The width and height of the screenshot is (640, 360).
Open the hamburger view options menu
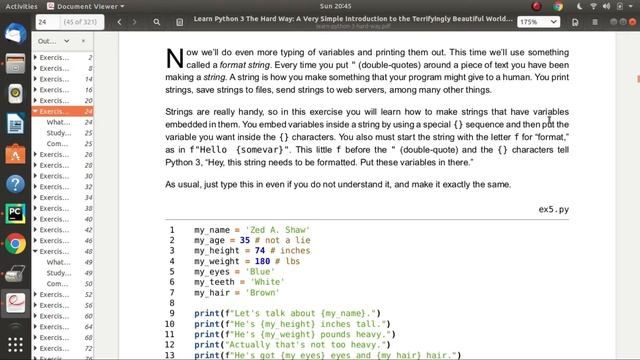595,22
